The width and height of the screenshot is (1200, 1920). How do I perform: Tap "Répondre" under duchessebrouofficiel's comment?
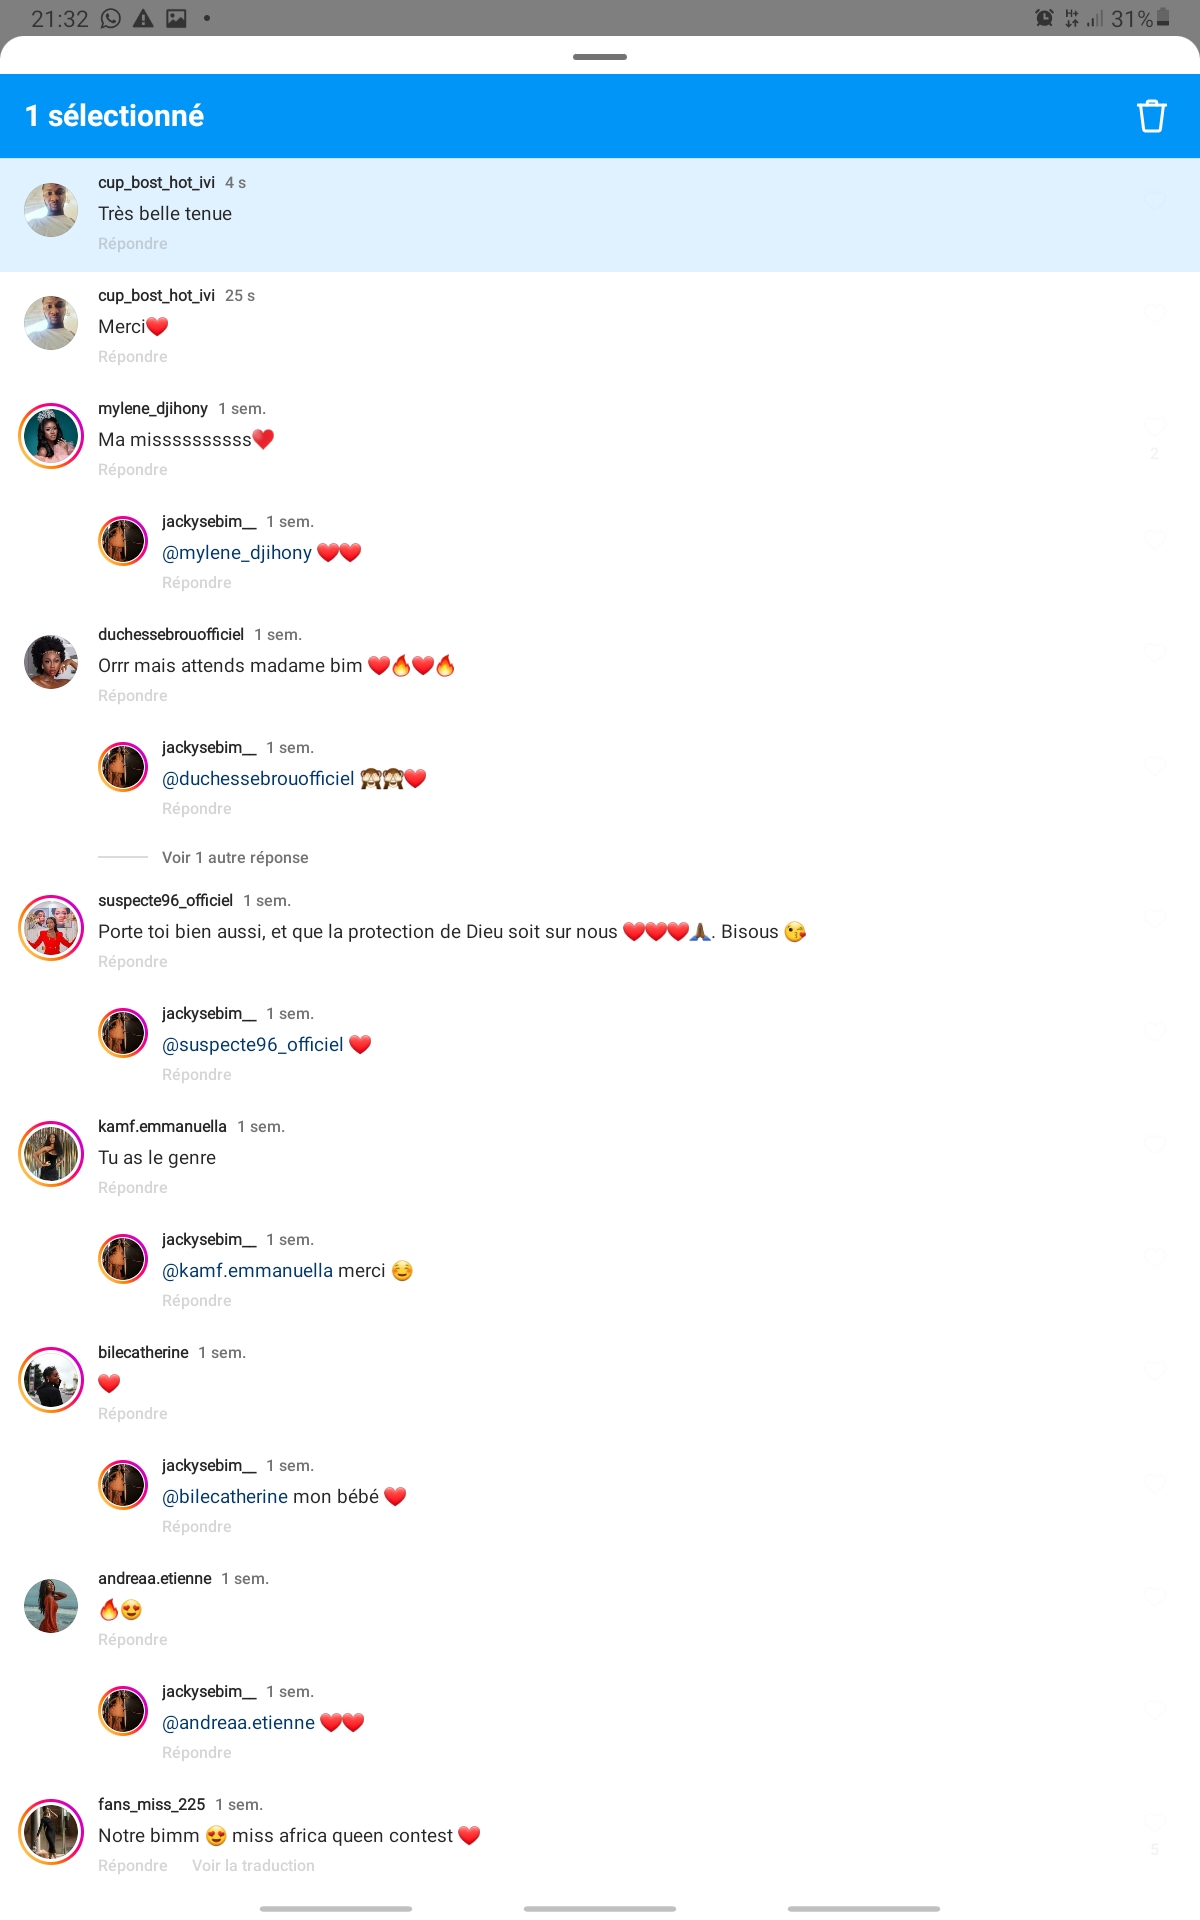tap(133, 696)
